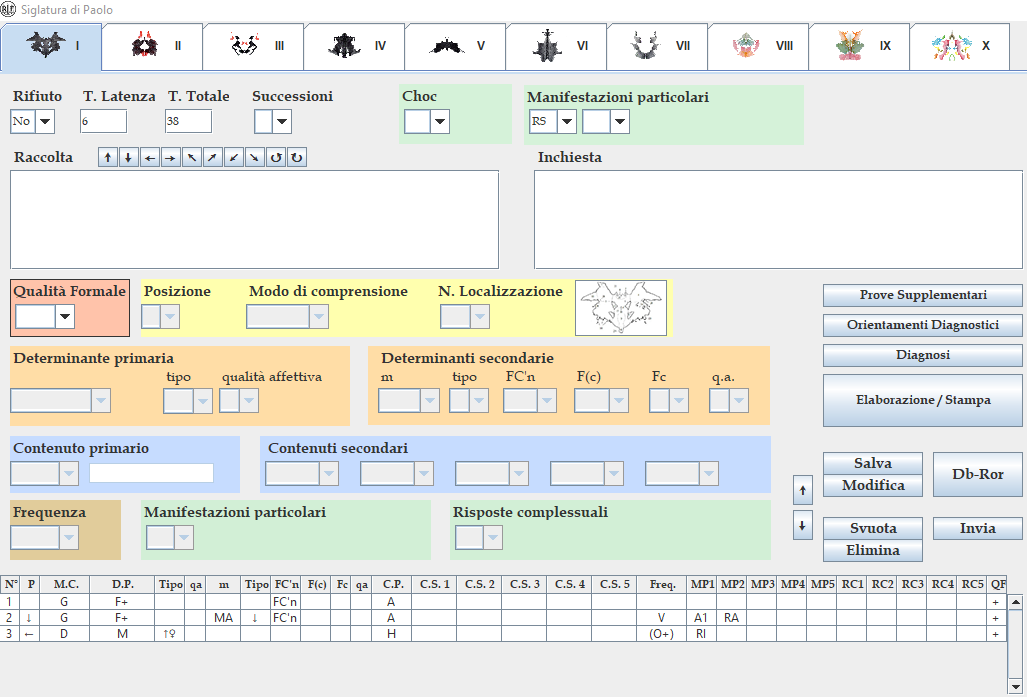Open the N. Localizzazione dropdown

coord(480,317)
